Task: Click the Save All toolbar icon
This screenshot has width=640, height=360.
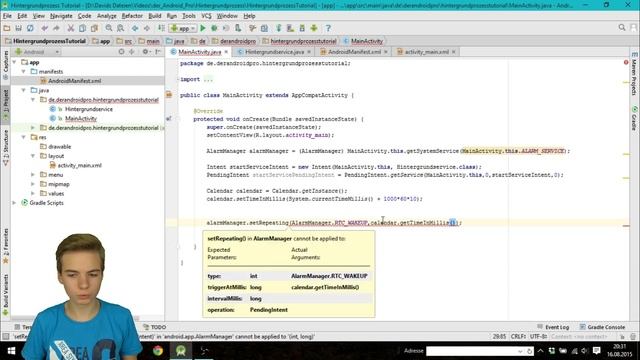Action: pos(18,28)
